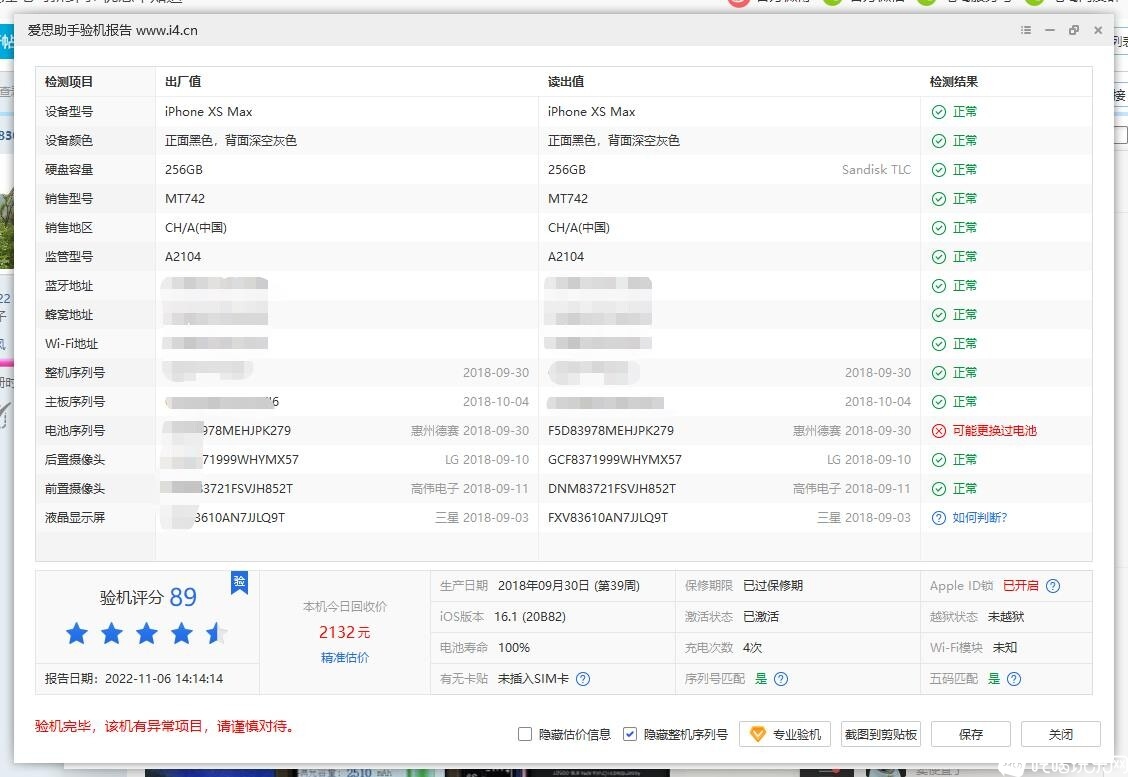
Task: Click the 激活状态 已激活 value
Action: click(760, 617)
